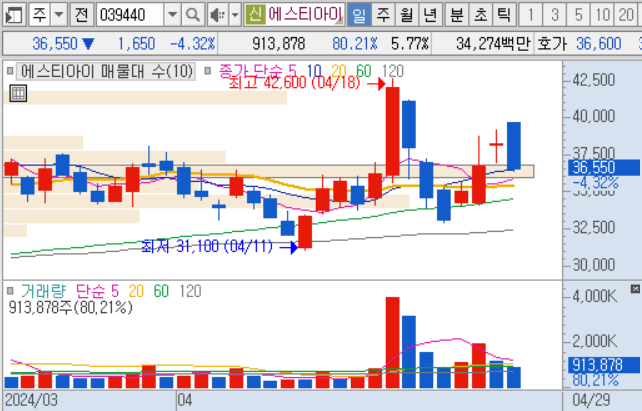Viewport: 642px width, 411px height.
Task: Click the speaker sound icon
Action: point(217,15)
